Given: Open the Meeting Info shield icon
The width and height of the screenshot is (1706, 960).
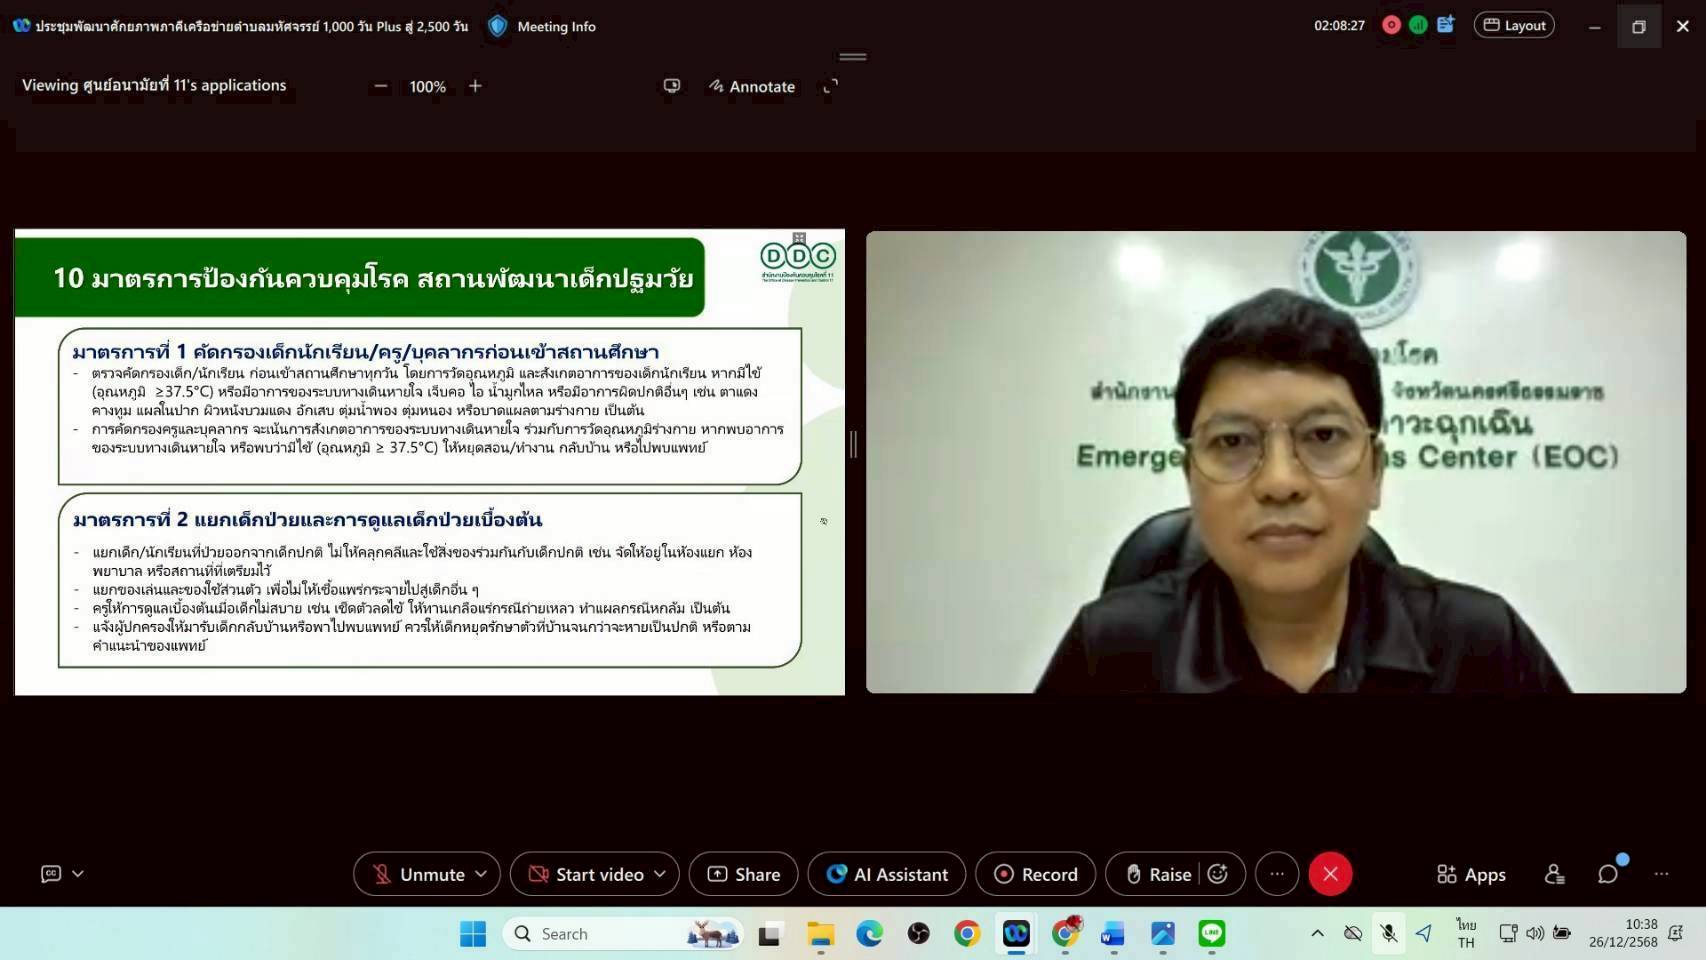Looking at the screenshot, I should 497,26.
